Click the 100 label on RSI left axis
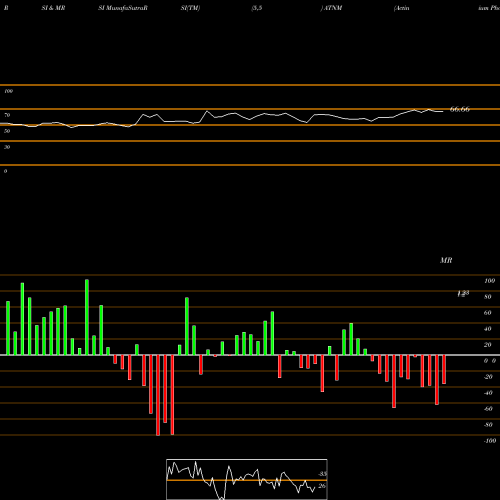The width and height of the screenshot is (500, 500). [8, 91]
